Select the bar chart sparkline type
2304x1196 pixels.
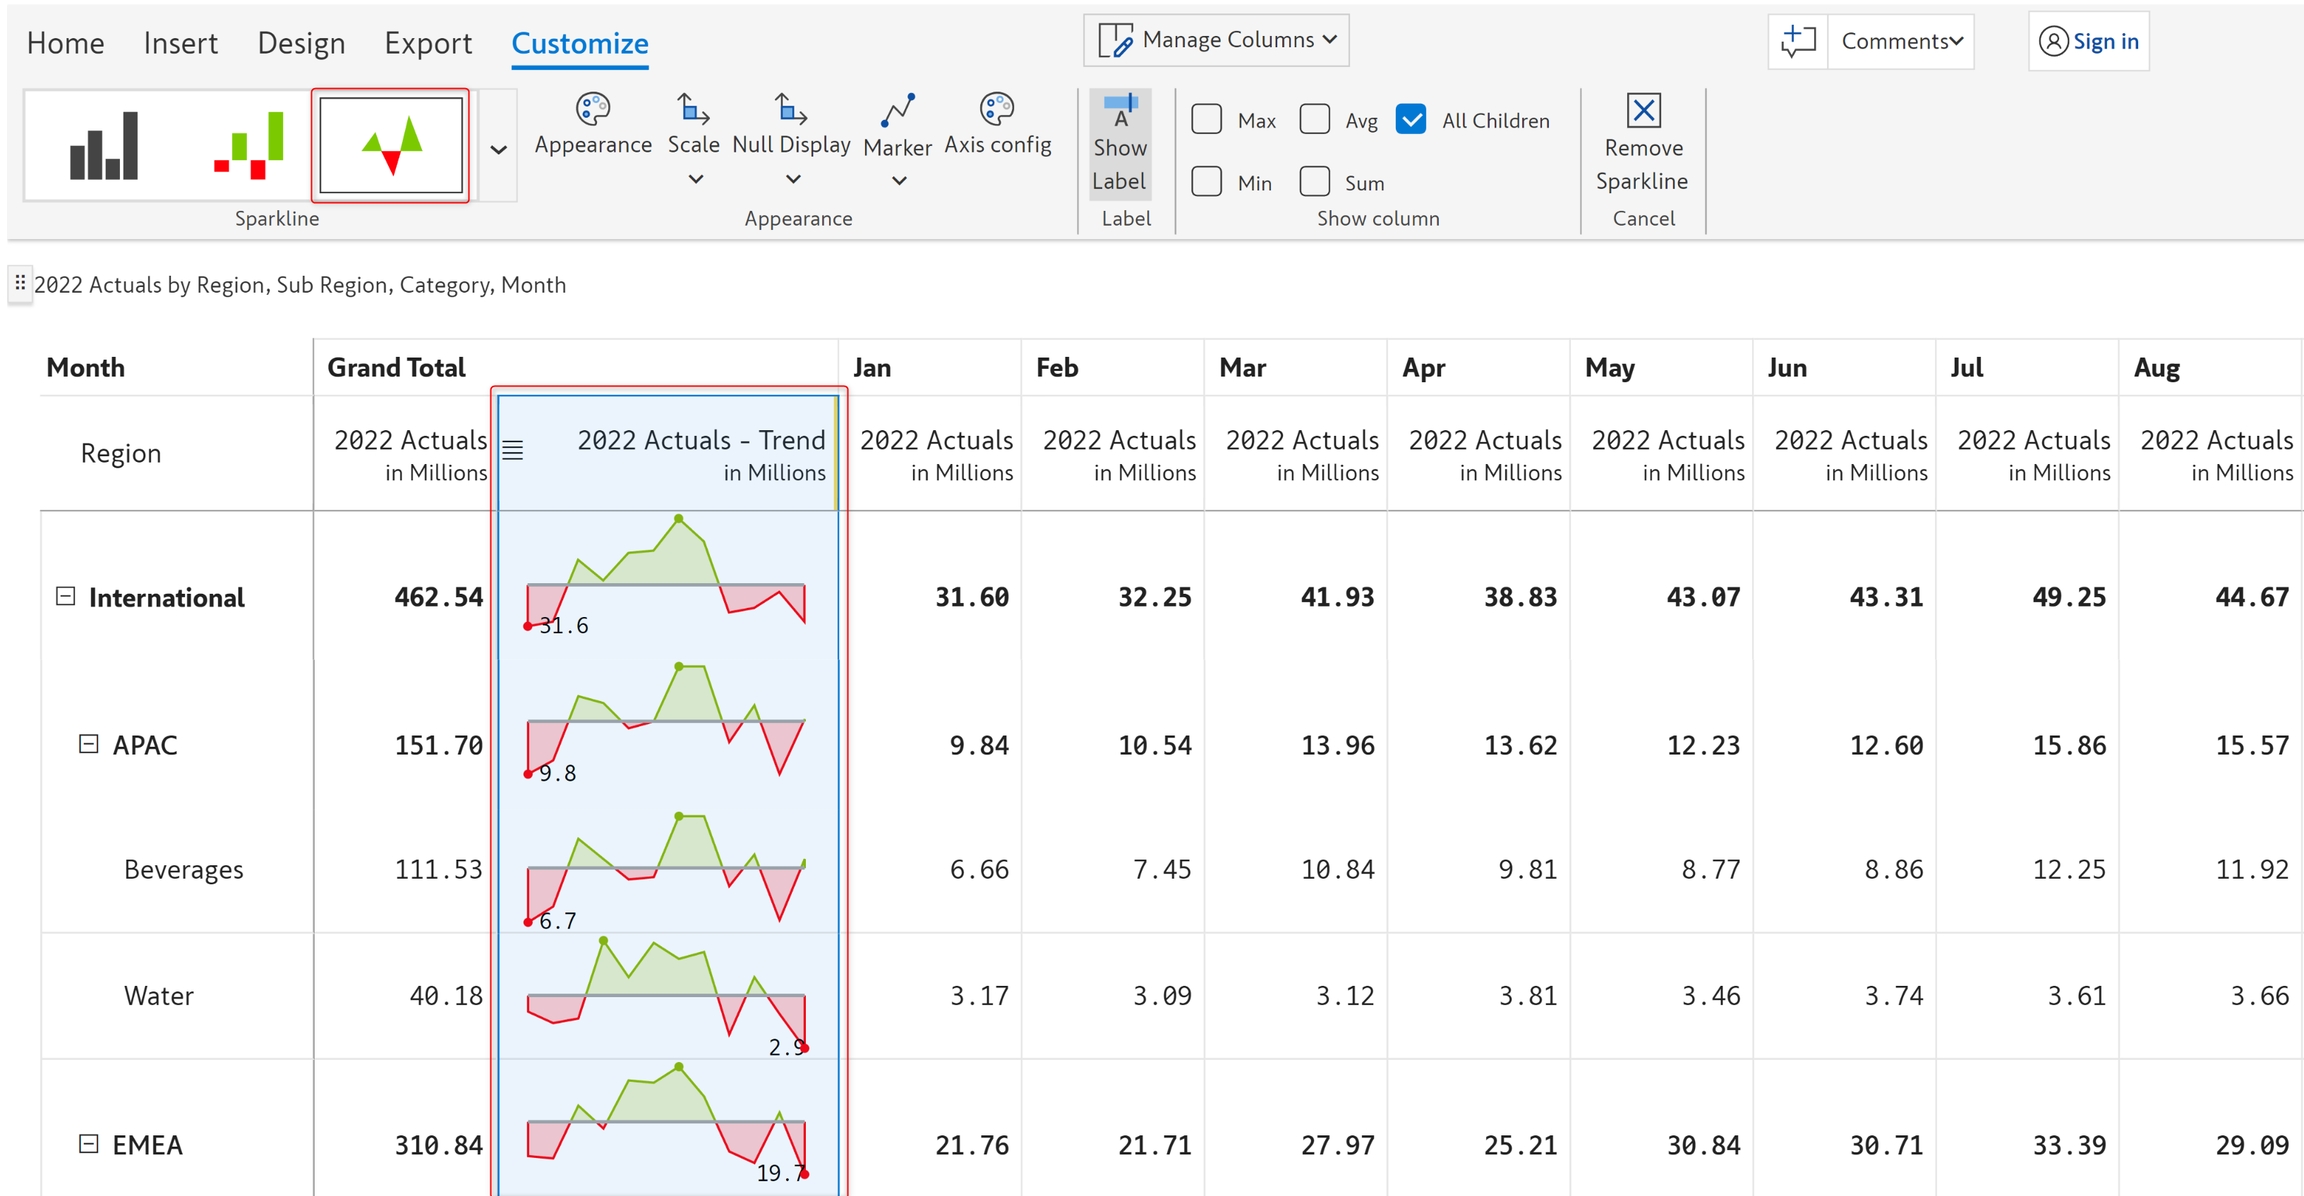[x=103, y=146]
